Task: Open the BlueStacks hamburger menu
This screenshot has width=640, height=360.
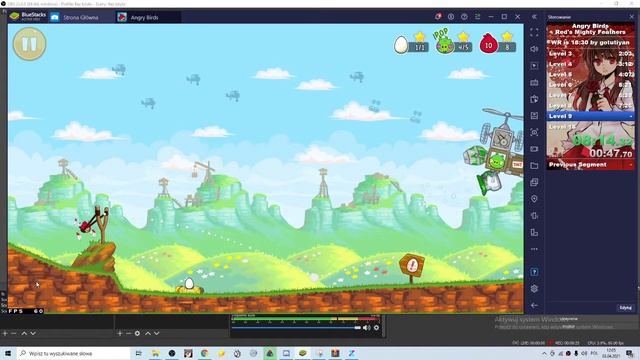Action: pyautogui.click(x=478, y=17)
